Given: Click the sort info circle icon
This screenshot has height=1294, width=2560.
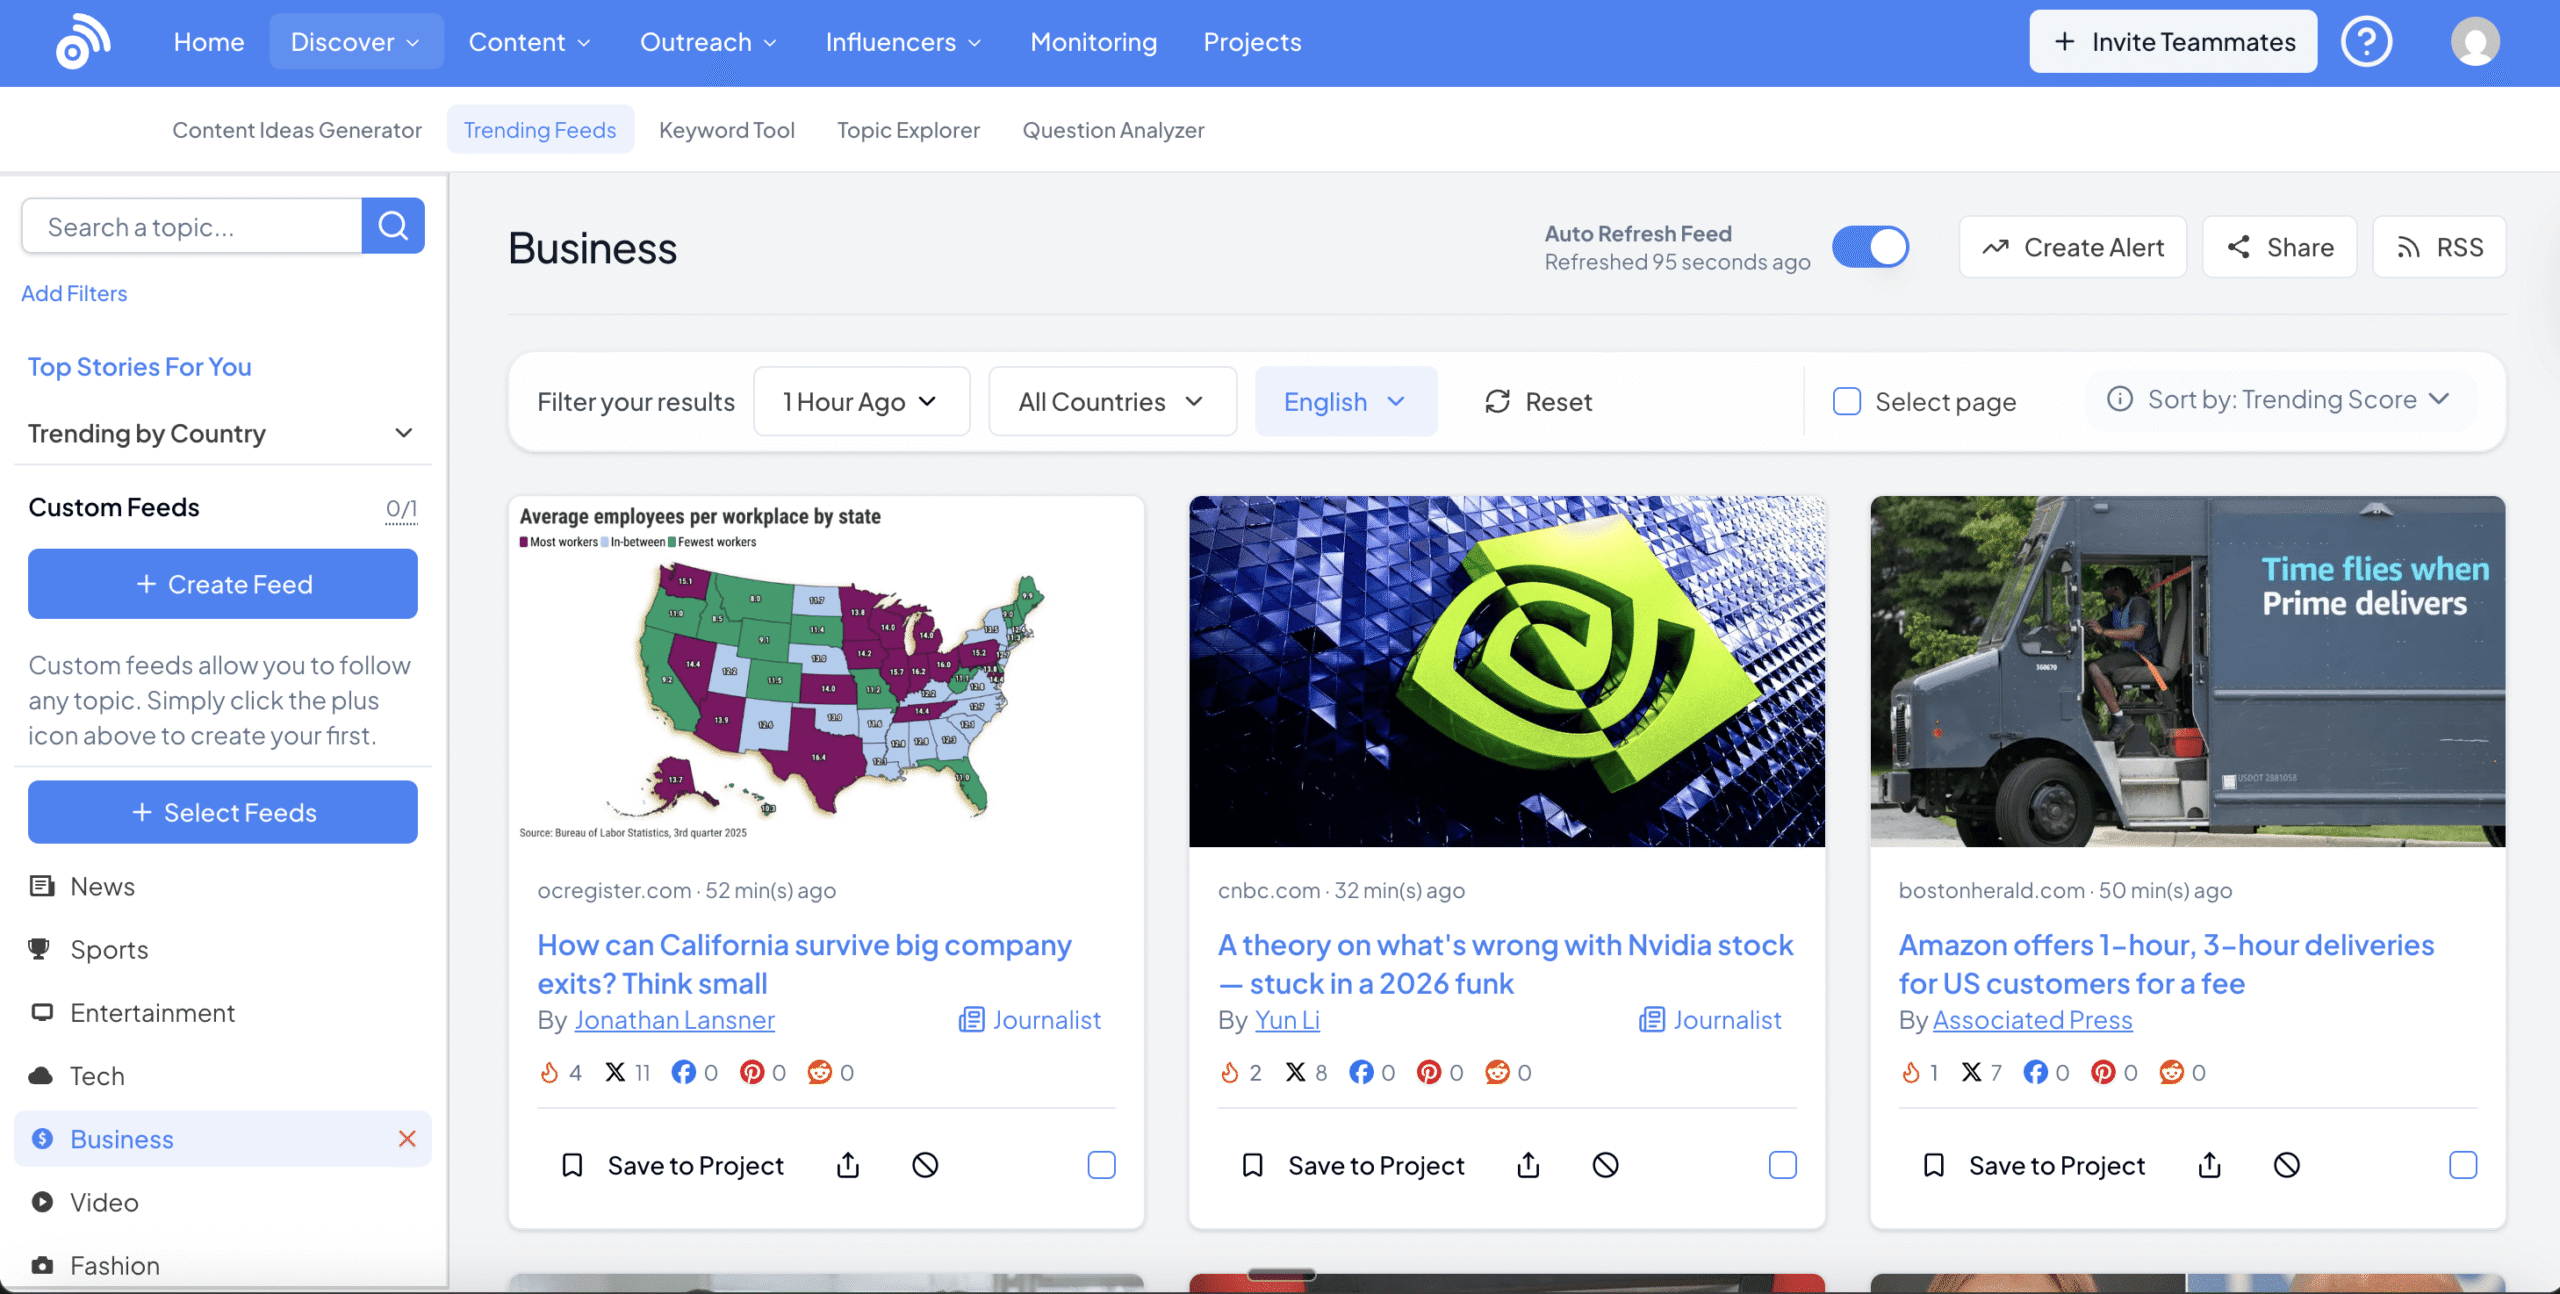Looking at the screenshot, I should [2120, 399].
